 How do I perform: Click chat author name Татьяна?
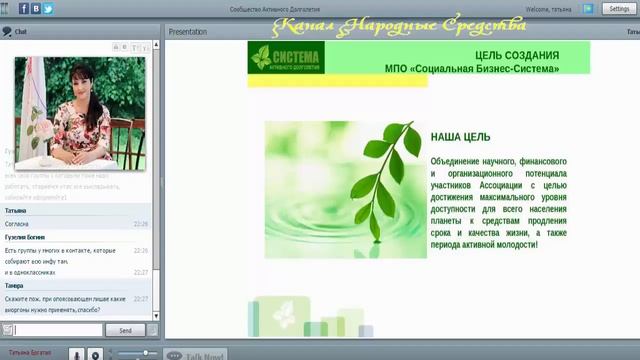[x=16, y=211]
